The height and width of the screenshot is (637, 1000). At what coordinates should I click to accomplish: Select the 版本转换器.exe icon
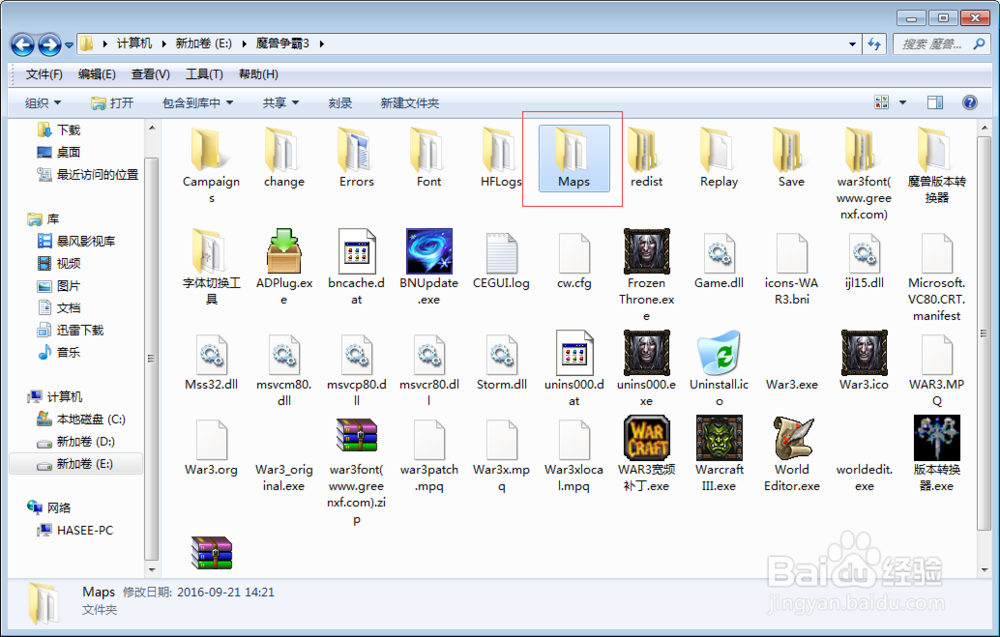(936, 437)
